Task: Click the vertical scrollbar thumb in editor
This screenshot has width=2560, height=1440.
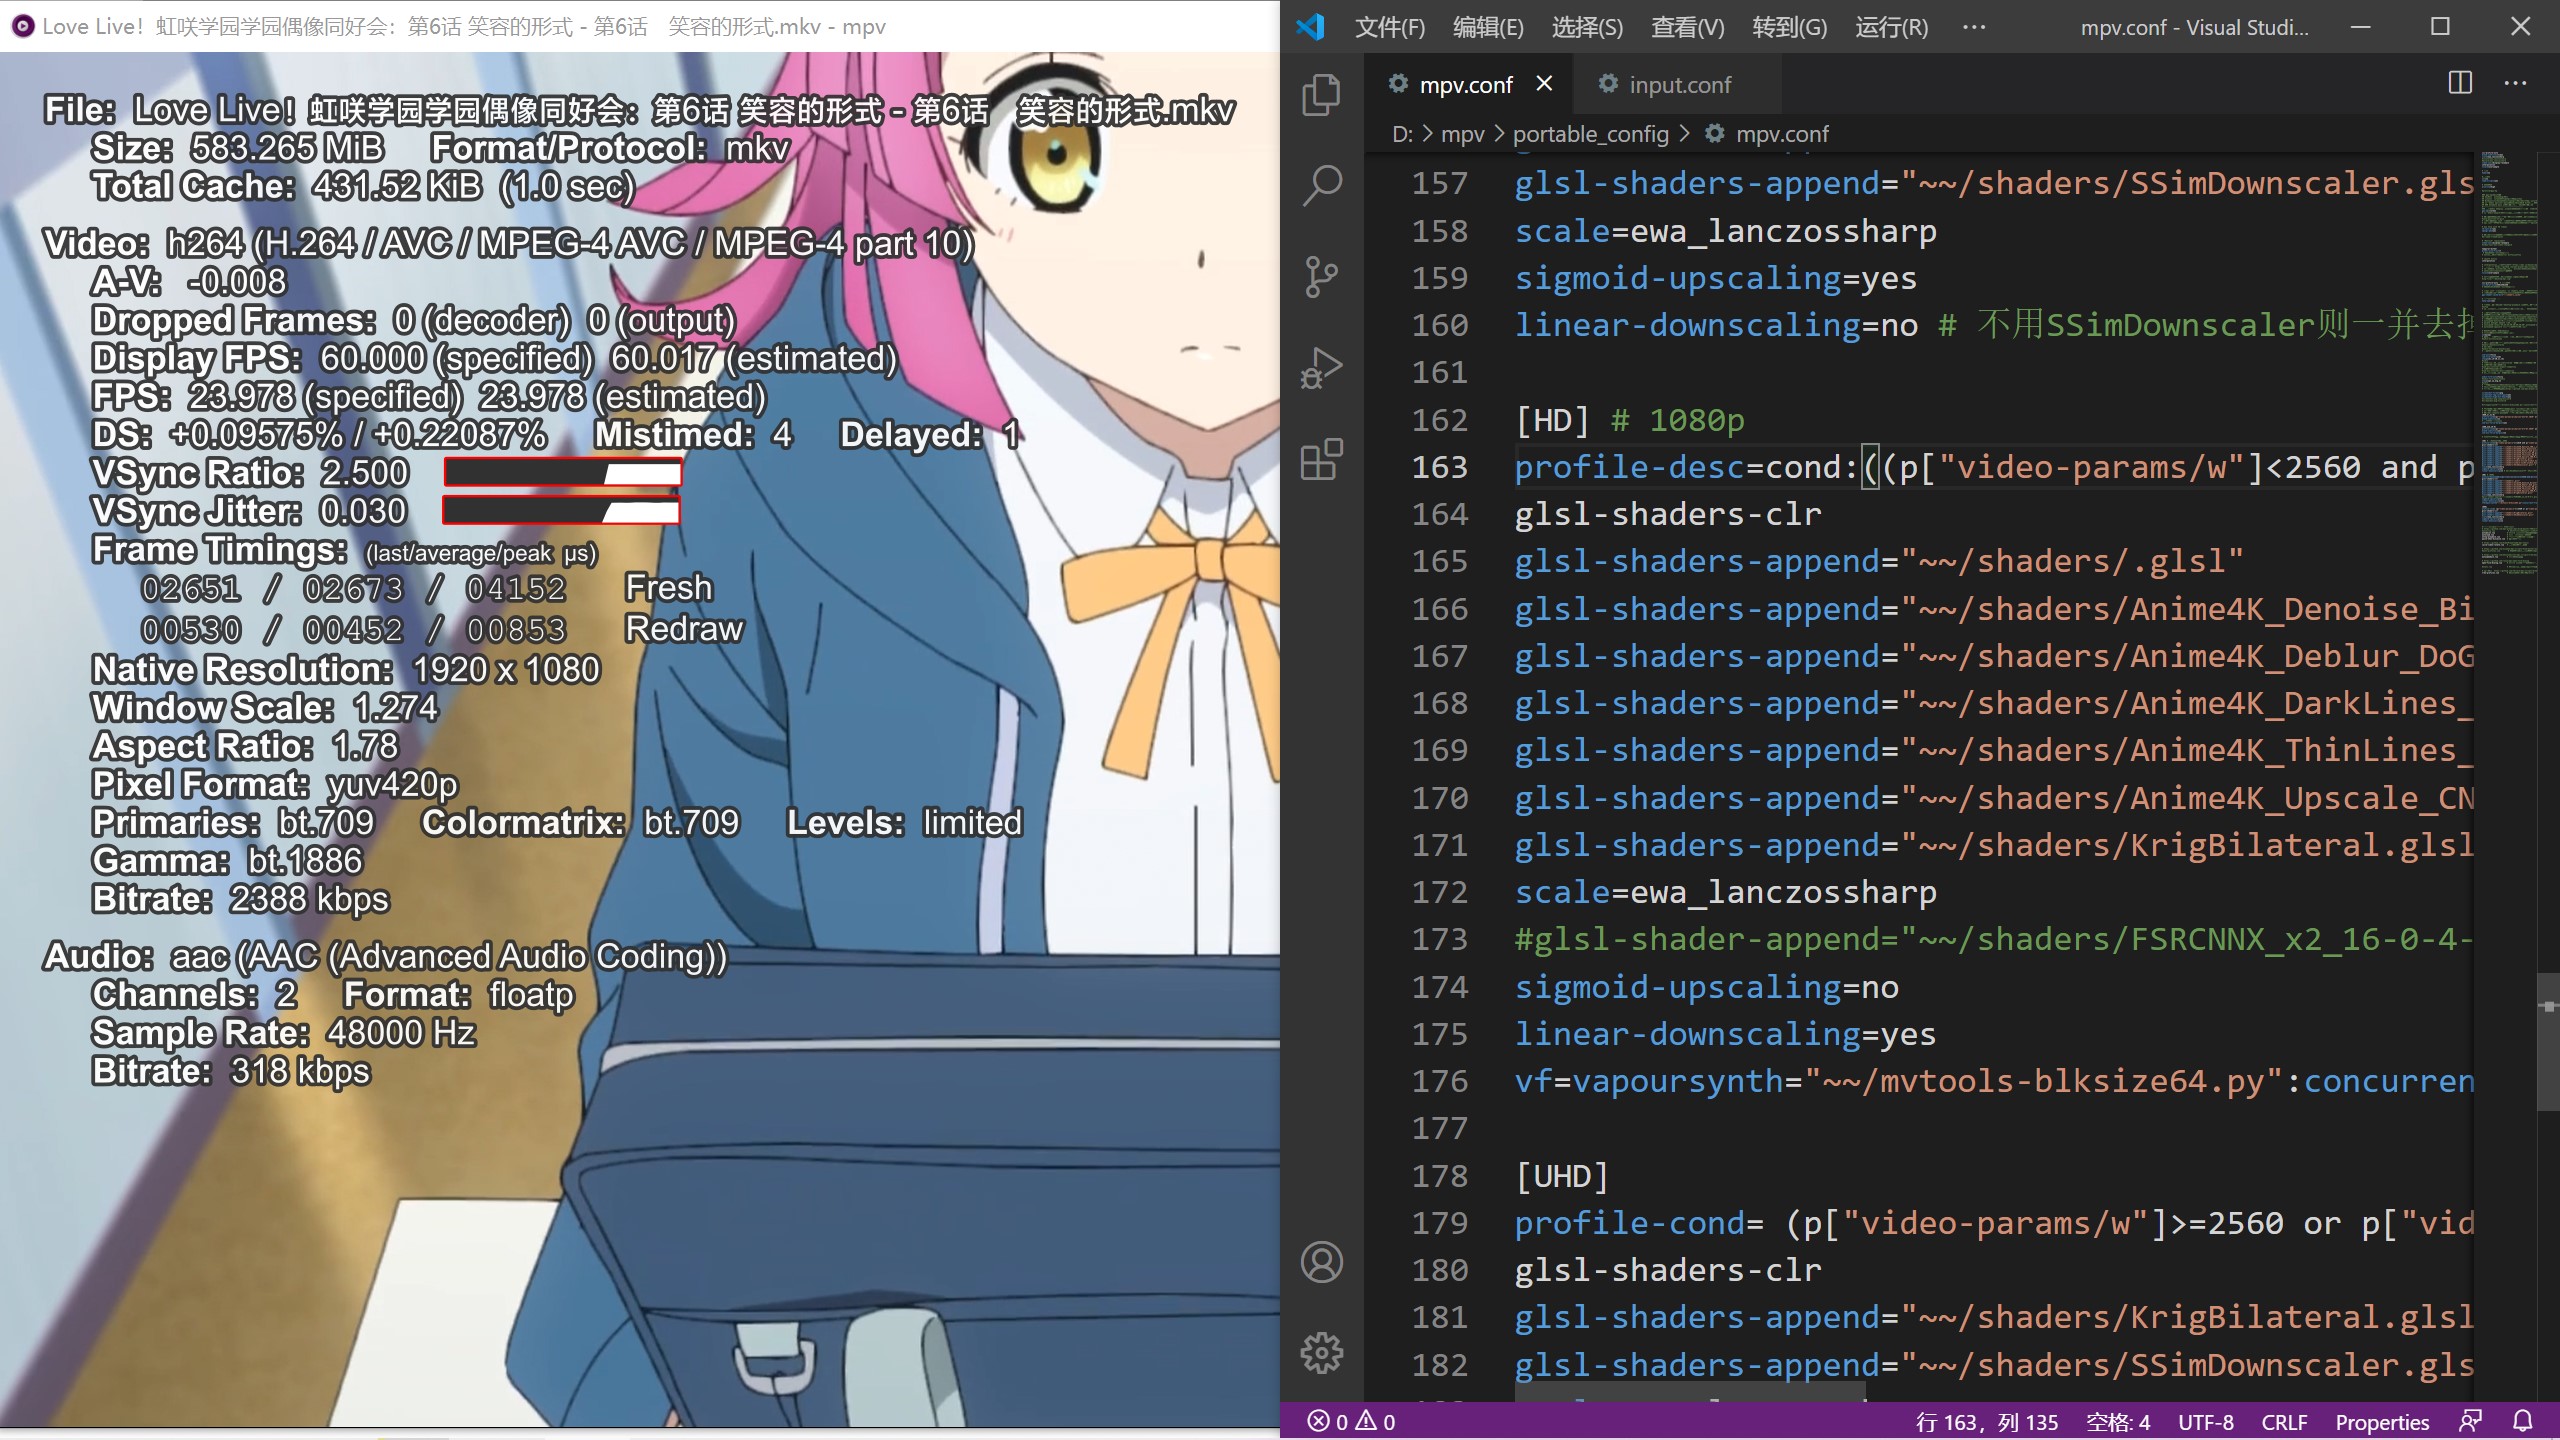Action: pyautogui.click(x=2548, y=1042)
